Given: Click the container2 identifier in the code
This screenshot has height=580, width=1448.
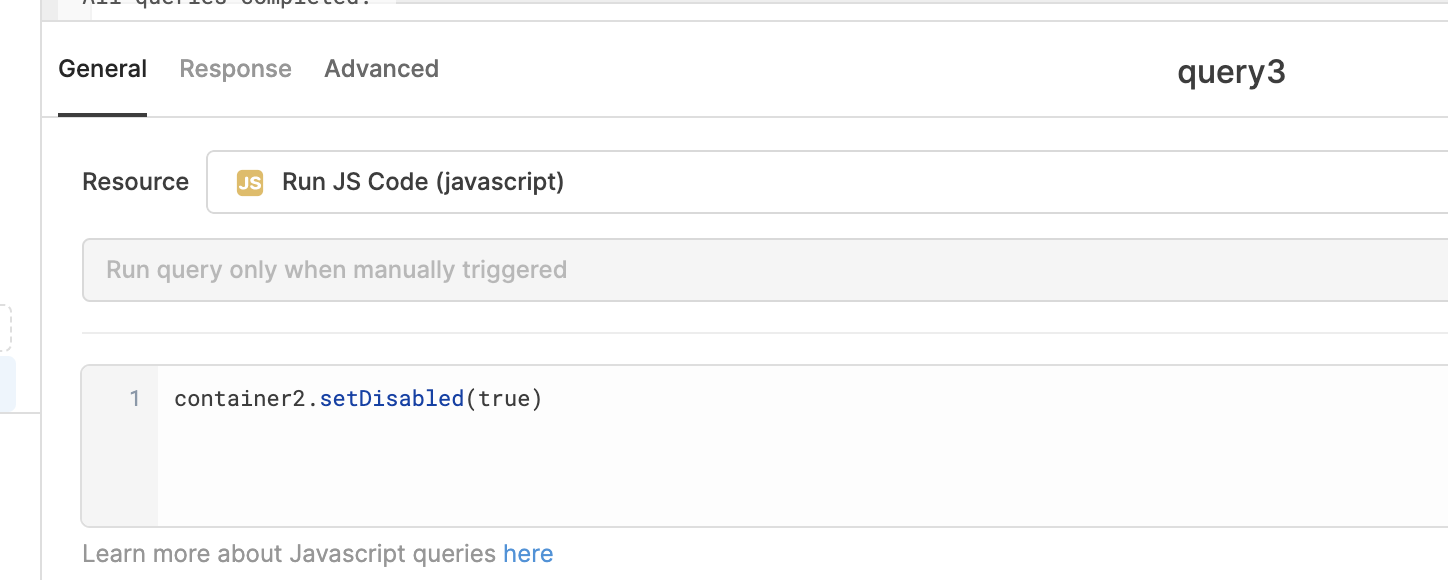Looking at the screenshot, I should [240, 399].
